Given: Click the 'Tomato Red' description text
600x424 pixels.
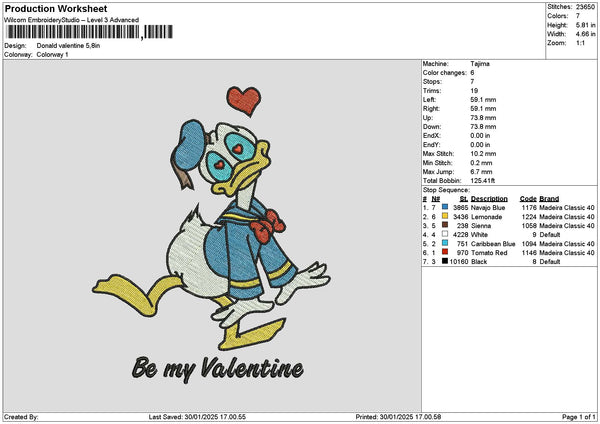Looking at the screenshot, I should 489,253.
